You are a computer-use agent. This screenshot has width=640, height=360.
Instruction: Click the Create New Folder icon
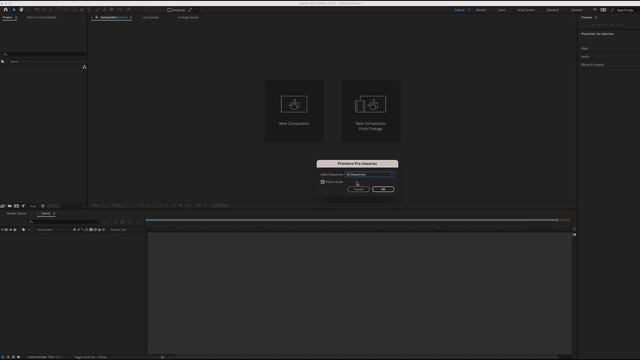click(x=9, y=206)
